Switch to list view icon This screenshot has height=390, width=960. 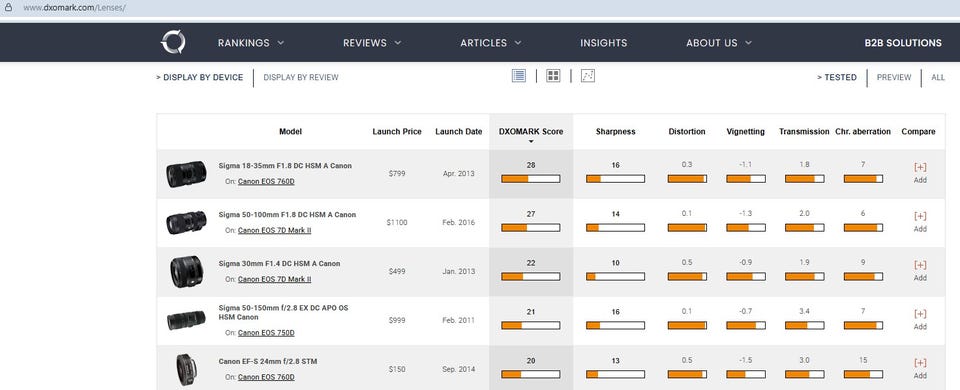(x=519, y=75)
